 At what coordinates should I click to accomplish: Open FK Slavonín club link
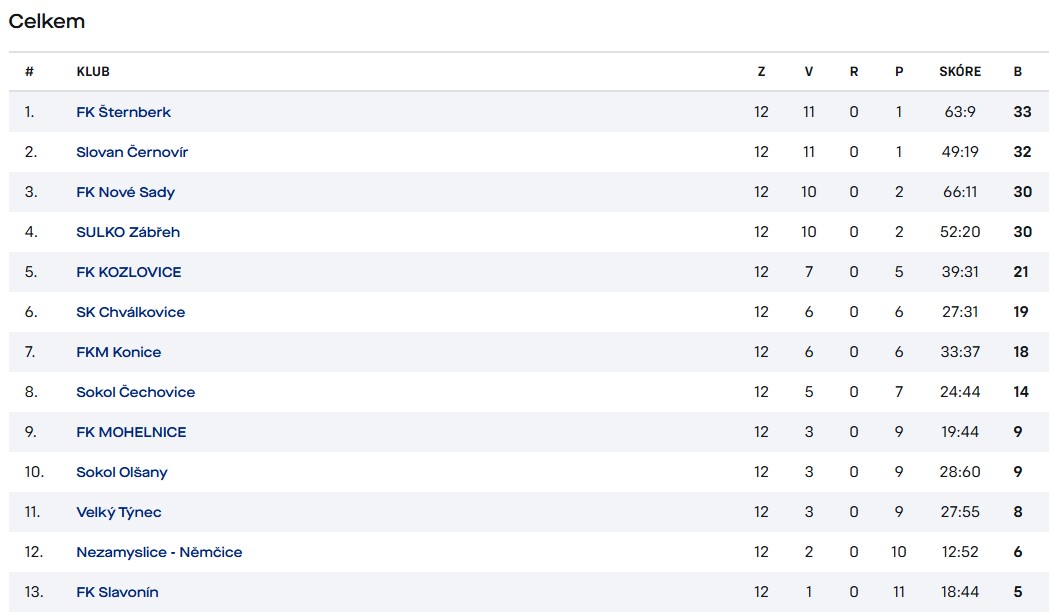point(117,592)
